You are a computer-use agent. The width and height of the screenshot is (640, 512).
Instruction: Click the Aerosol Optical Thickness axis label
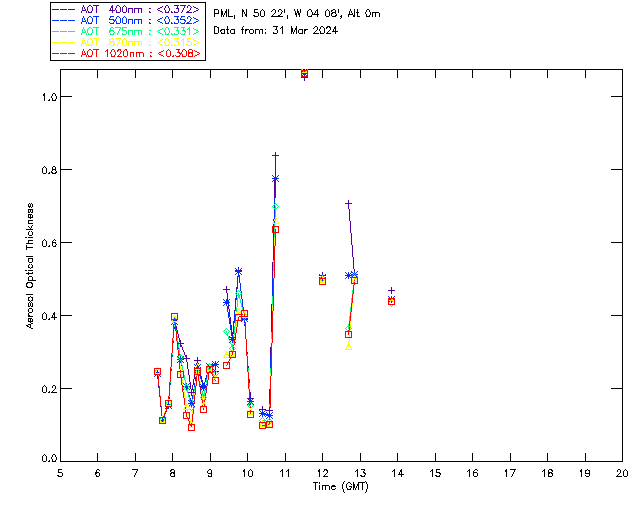pos(30,266)
